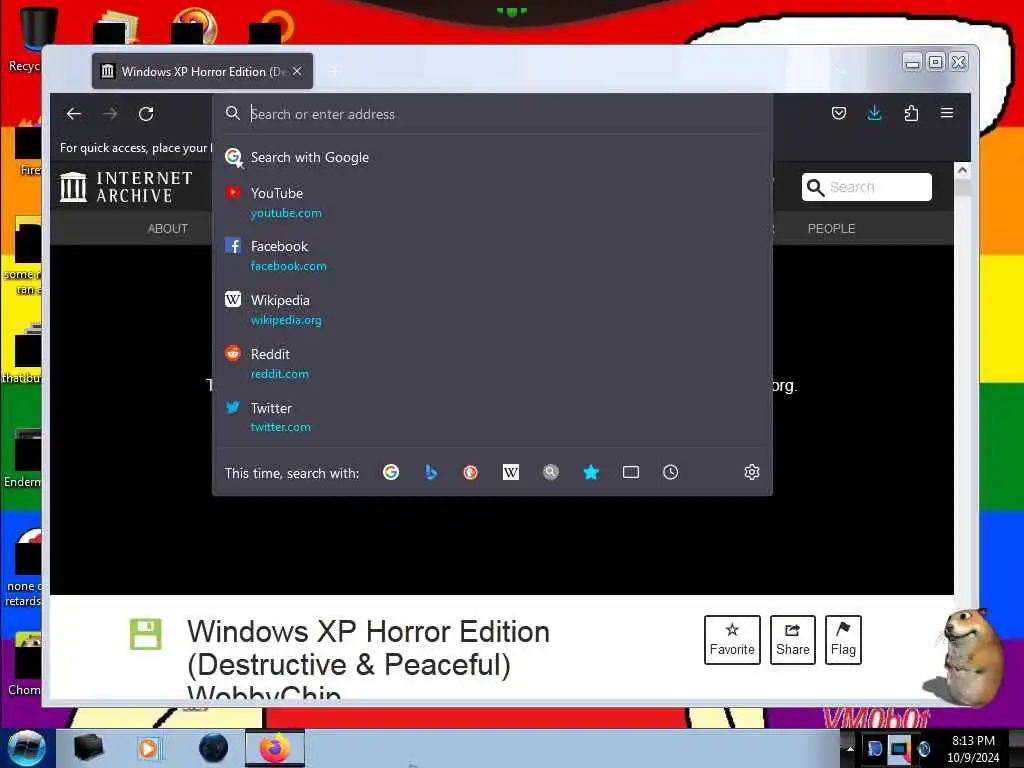Search this time with Bing icon
Viewport: 1024px width, 768px height.
pos(431,472)
